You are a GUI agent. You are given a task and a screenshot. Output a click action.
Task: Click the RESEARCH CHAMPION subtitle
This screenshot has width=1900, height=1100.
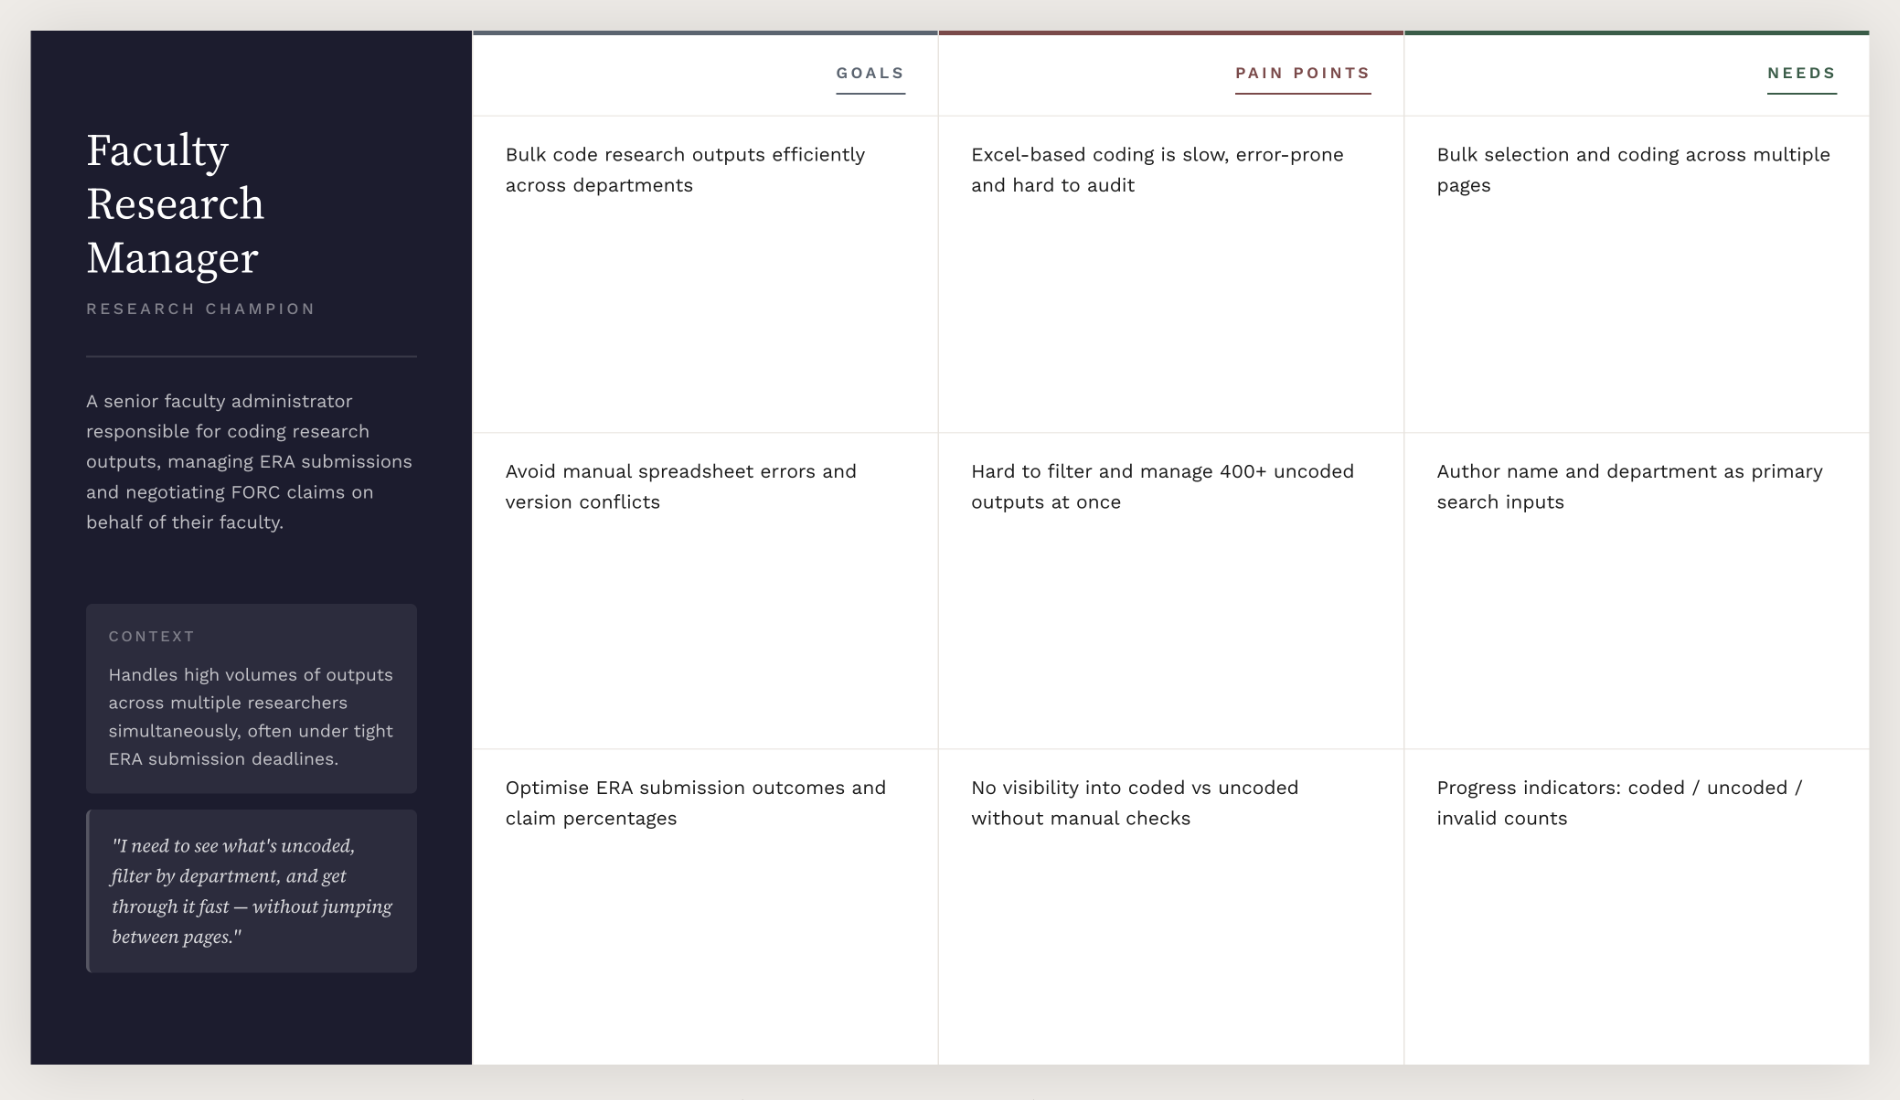pyautogui.click(x=200, y=309)
